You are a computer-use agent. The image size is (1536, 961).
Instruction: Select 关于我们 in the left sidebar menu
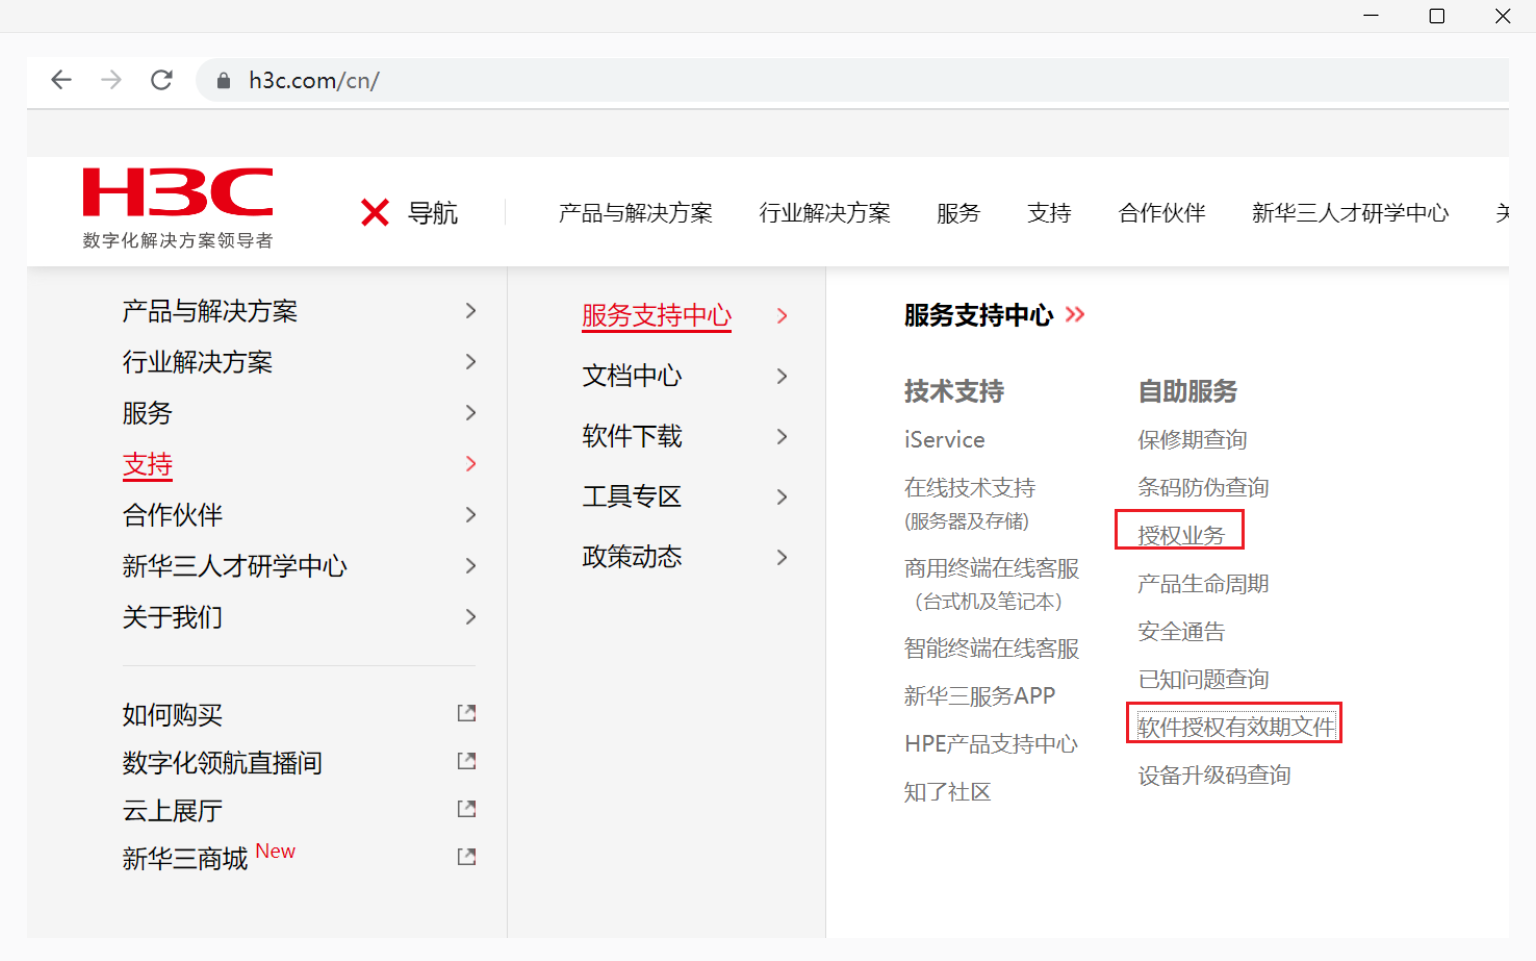pos(172,617)
